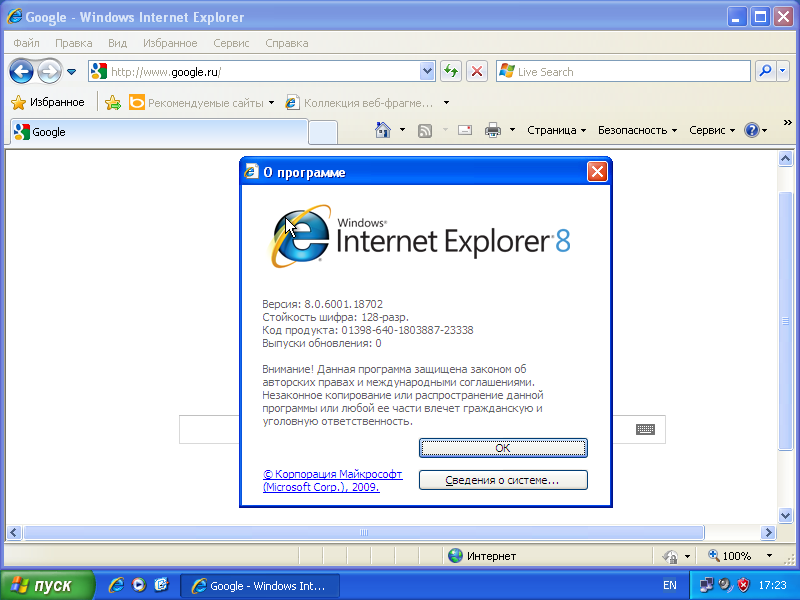
Task: Click the vertical scrollbar down arrow
Action: pos(785,515)
